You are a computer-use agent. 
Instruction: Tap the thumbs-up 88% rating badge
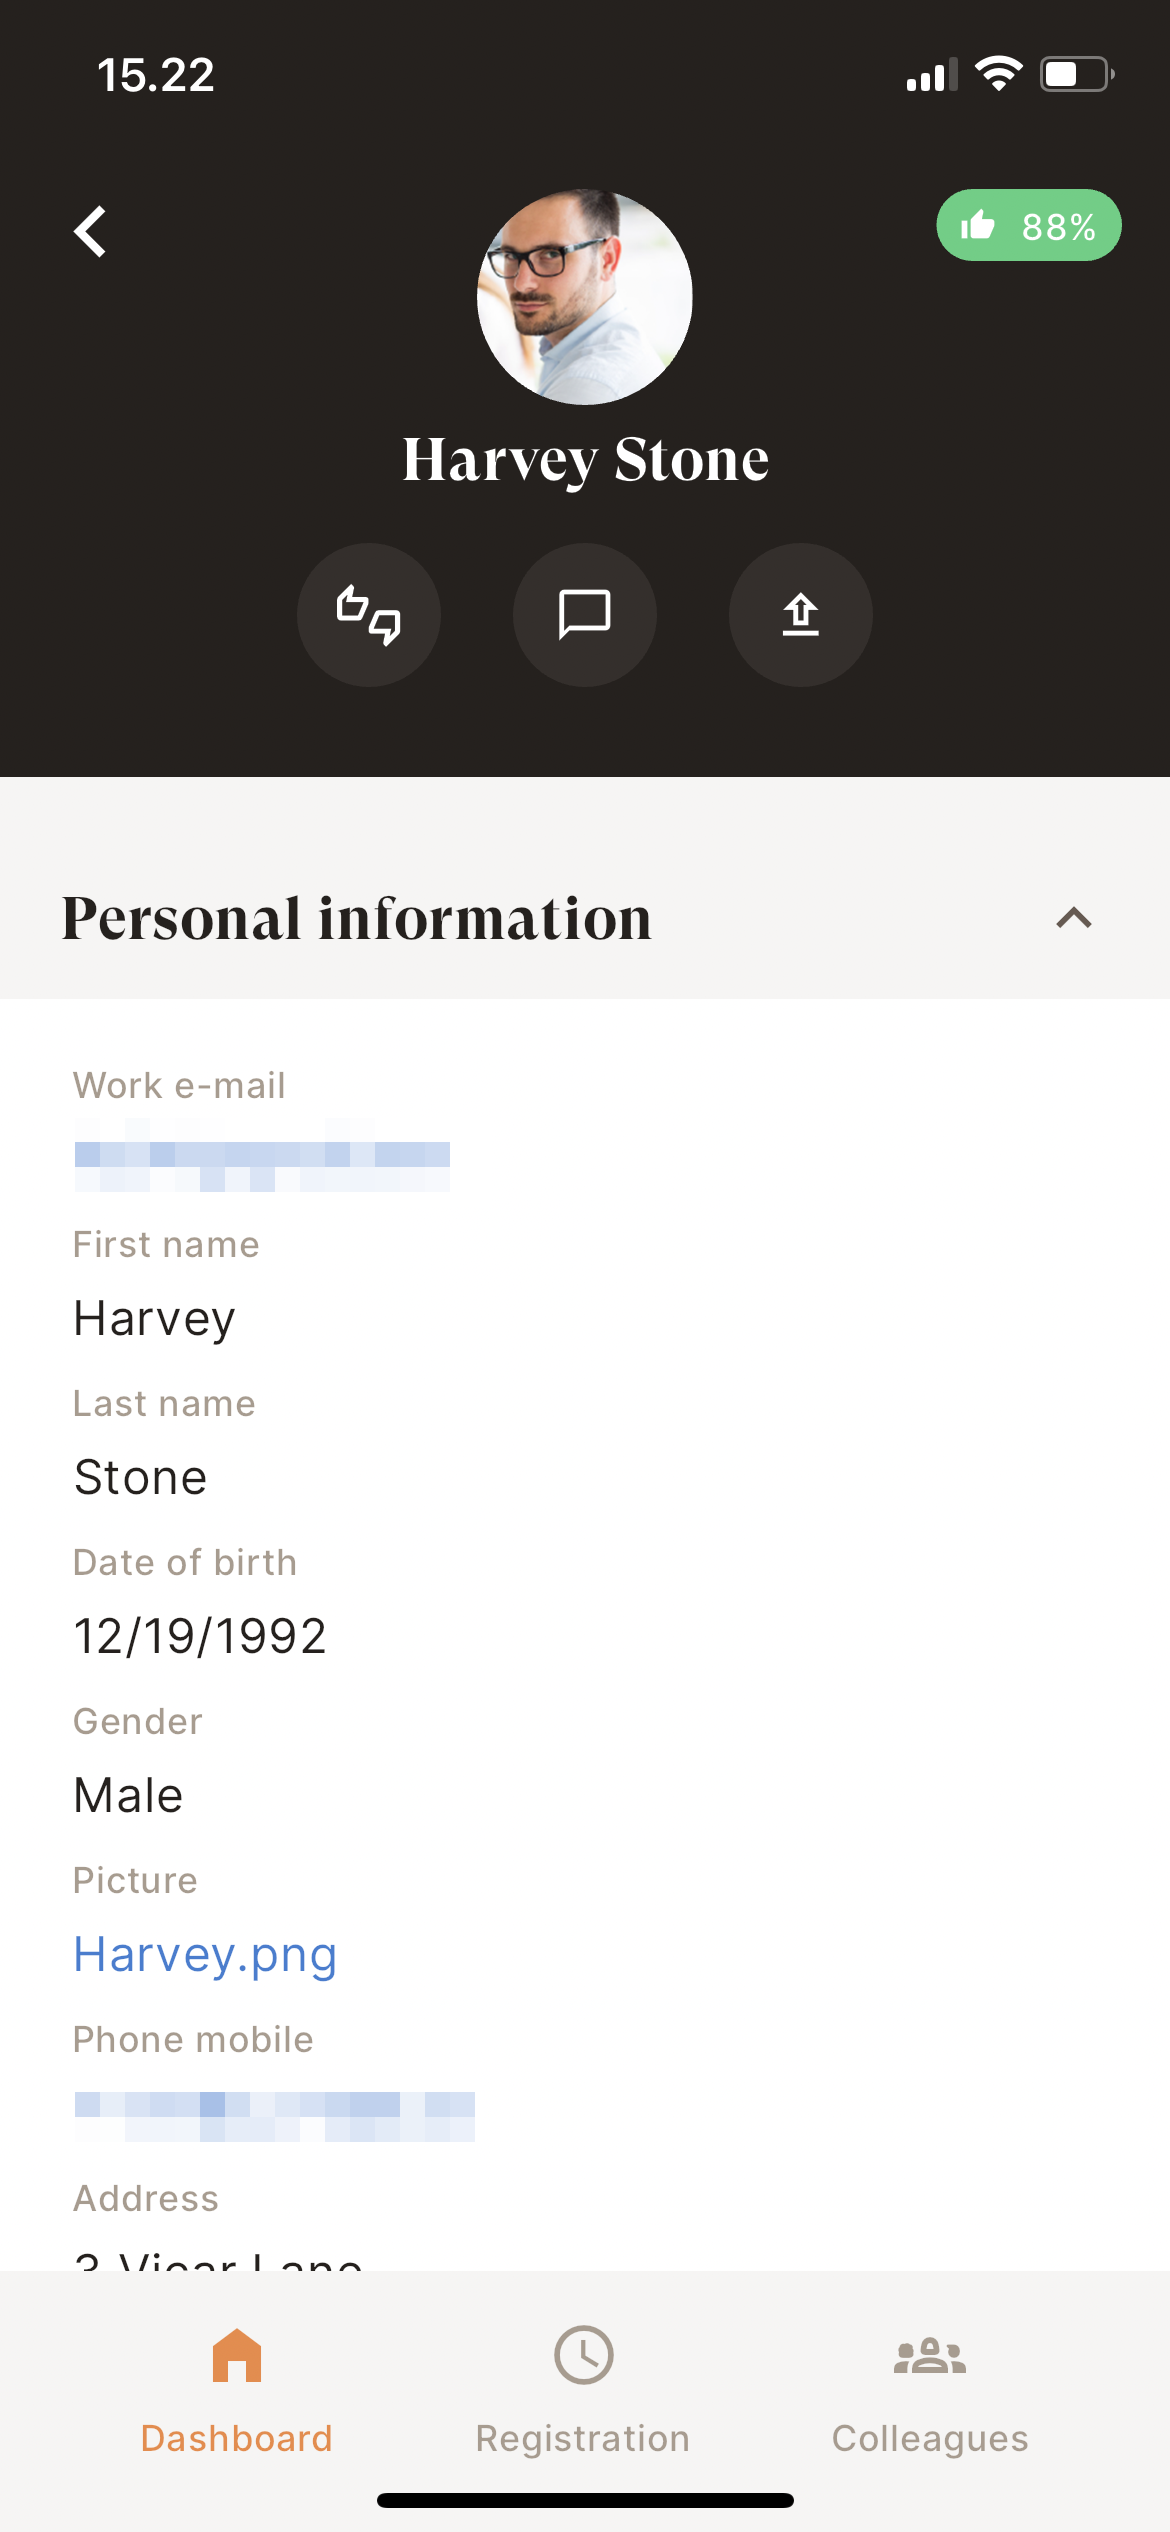[1028, 226]
